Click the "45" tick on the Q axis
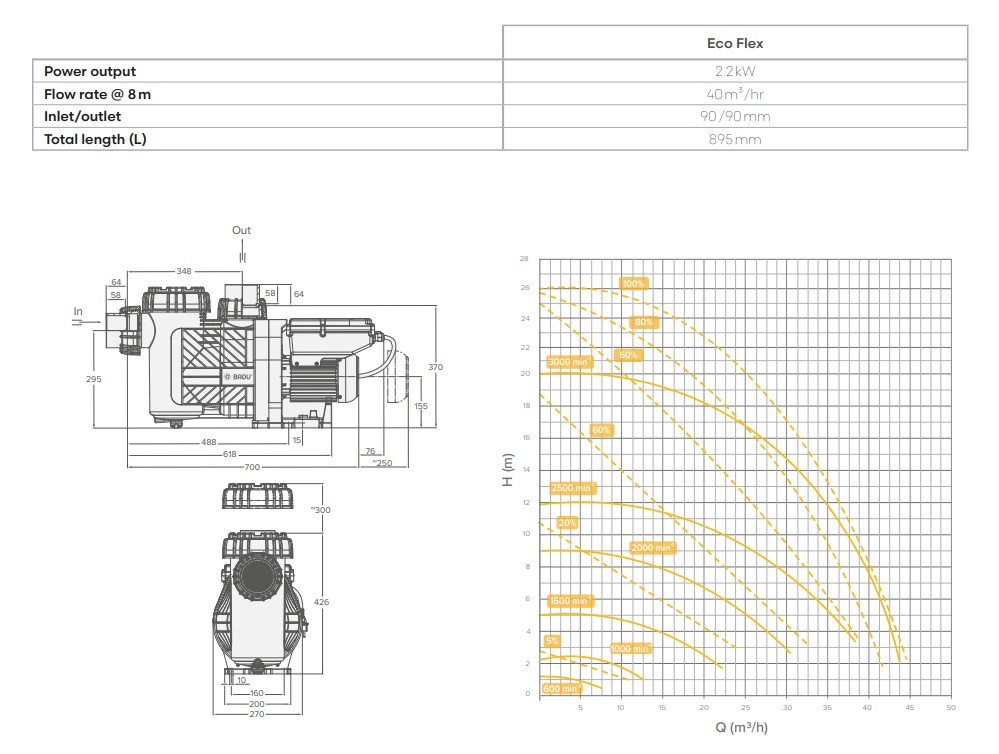This screenshot has height=754, width=999. click(x=910, y=707)
